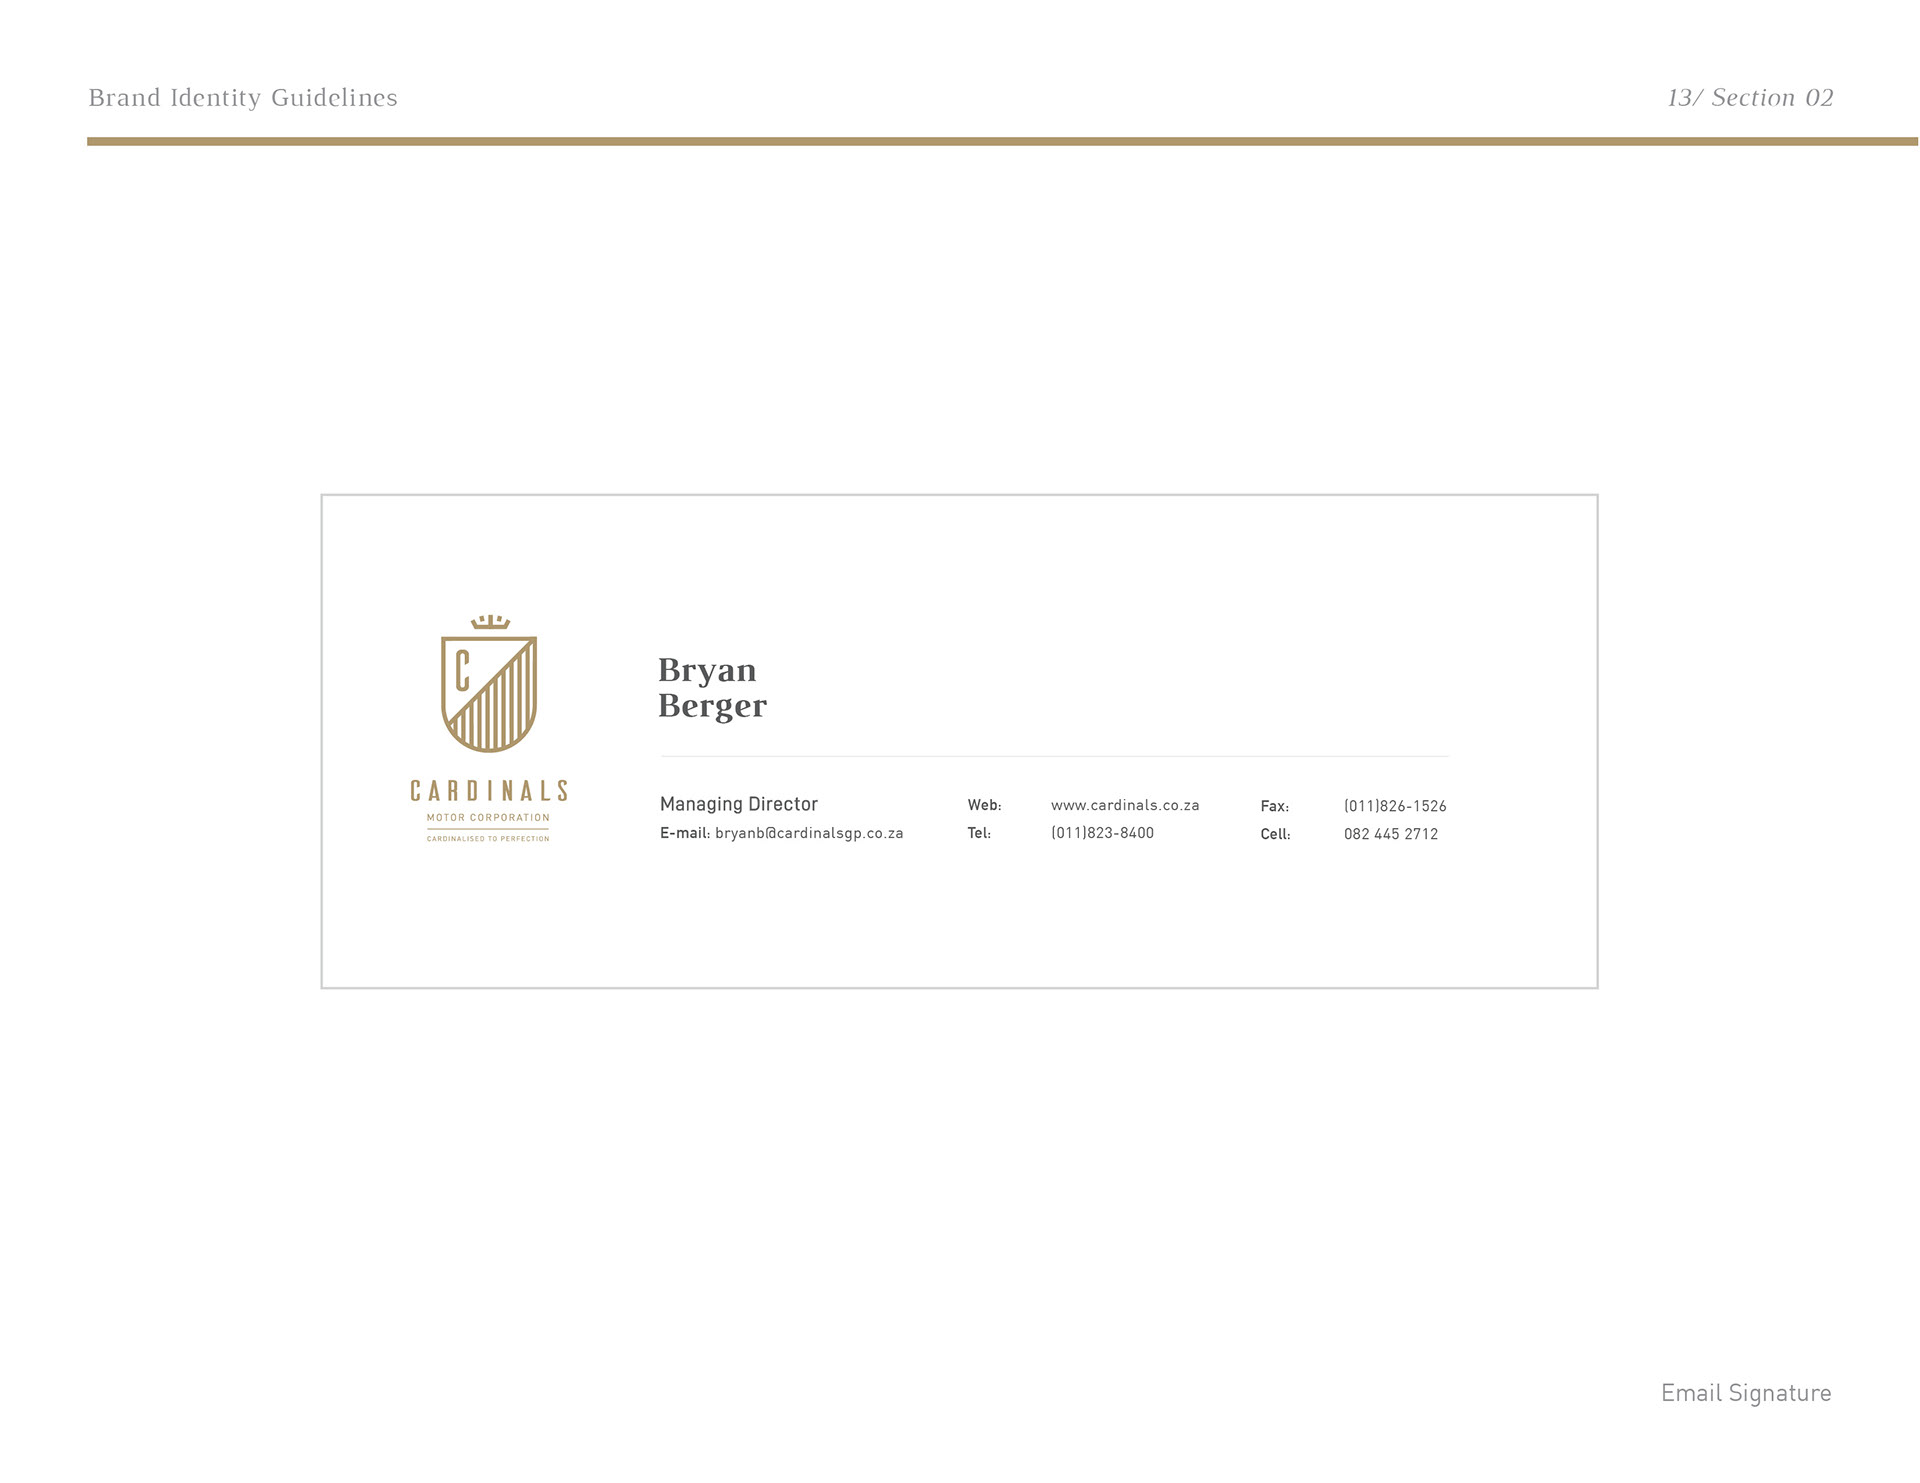This screenshot has width=1920, height=1483.
Task: Click the Managing Director job title
Action: click(739, 804)
